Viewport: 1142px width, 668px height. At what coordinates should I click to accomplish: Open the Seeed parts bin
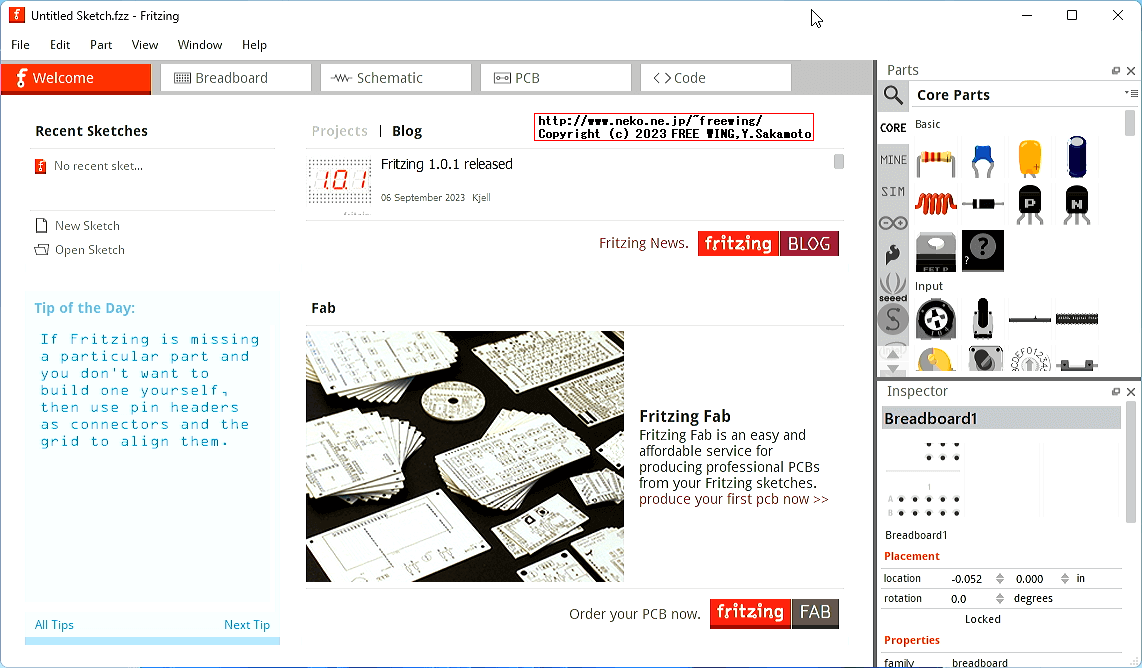pyautogui.click(x=893, y=286)
